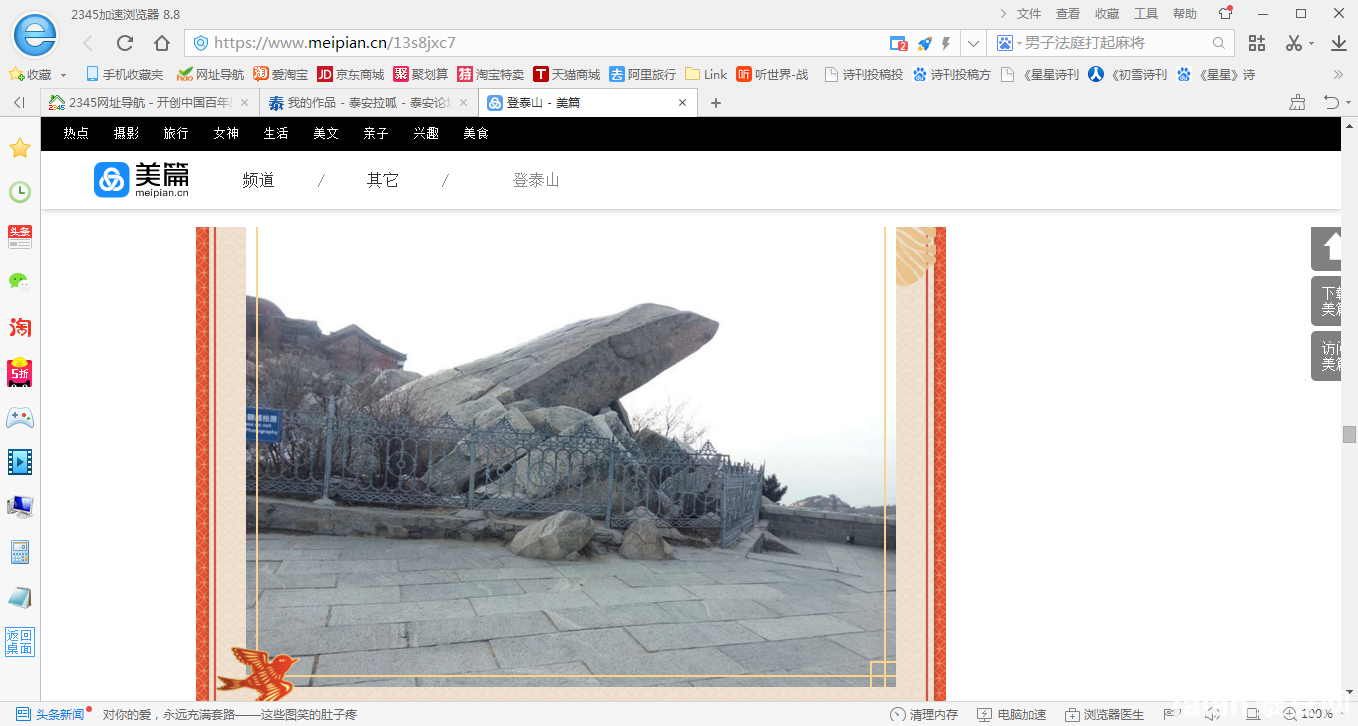Open the 工具 menu

pyautogui.click(x=1146, y=14)
